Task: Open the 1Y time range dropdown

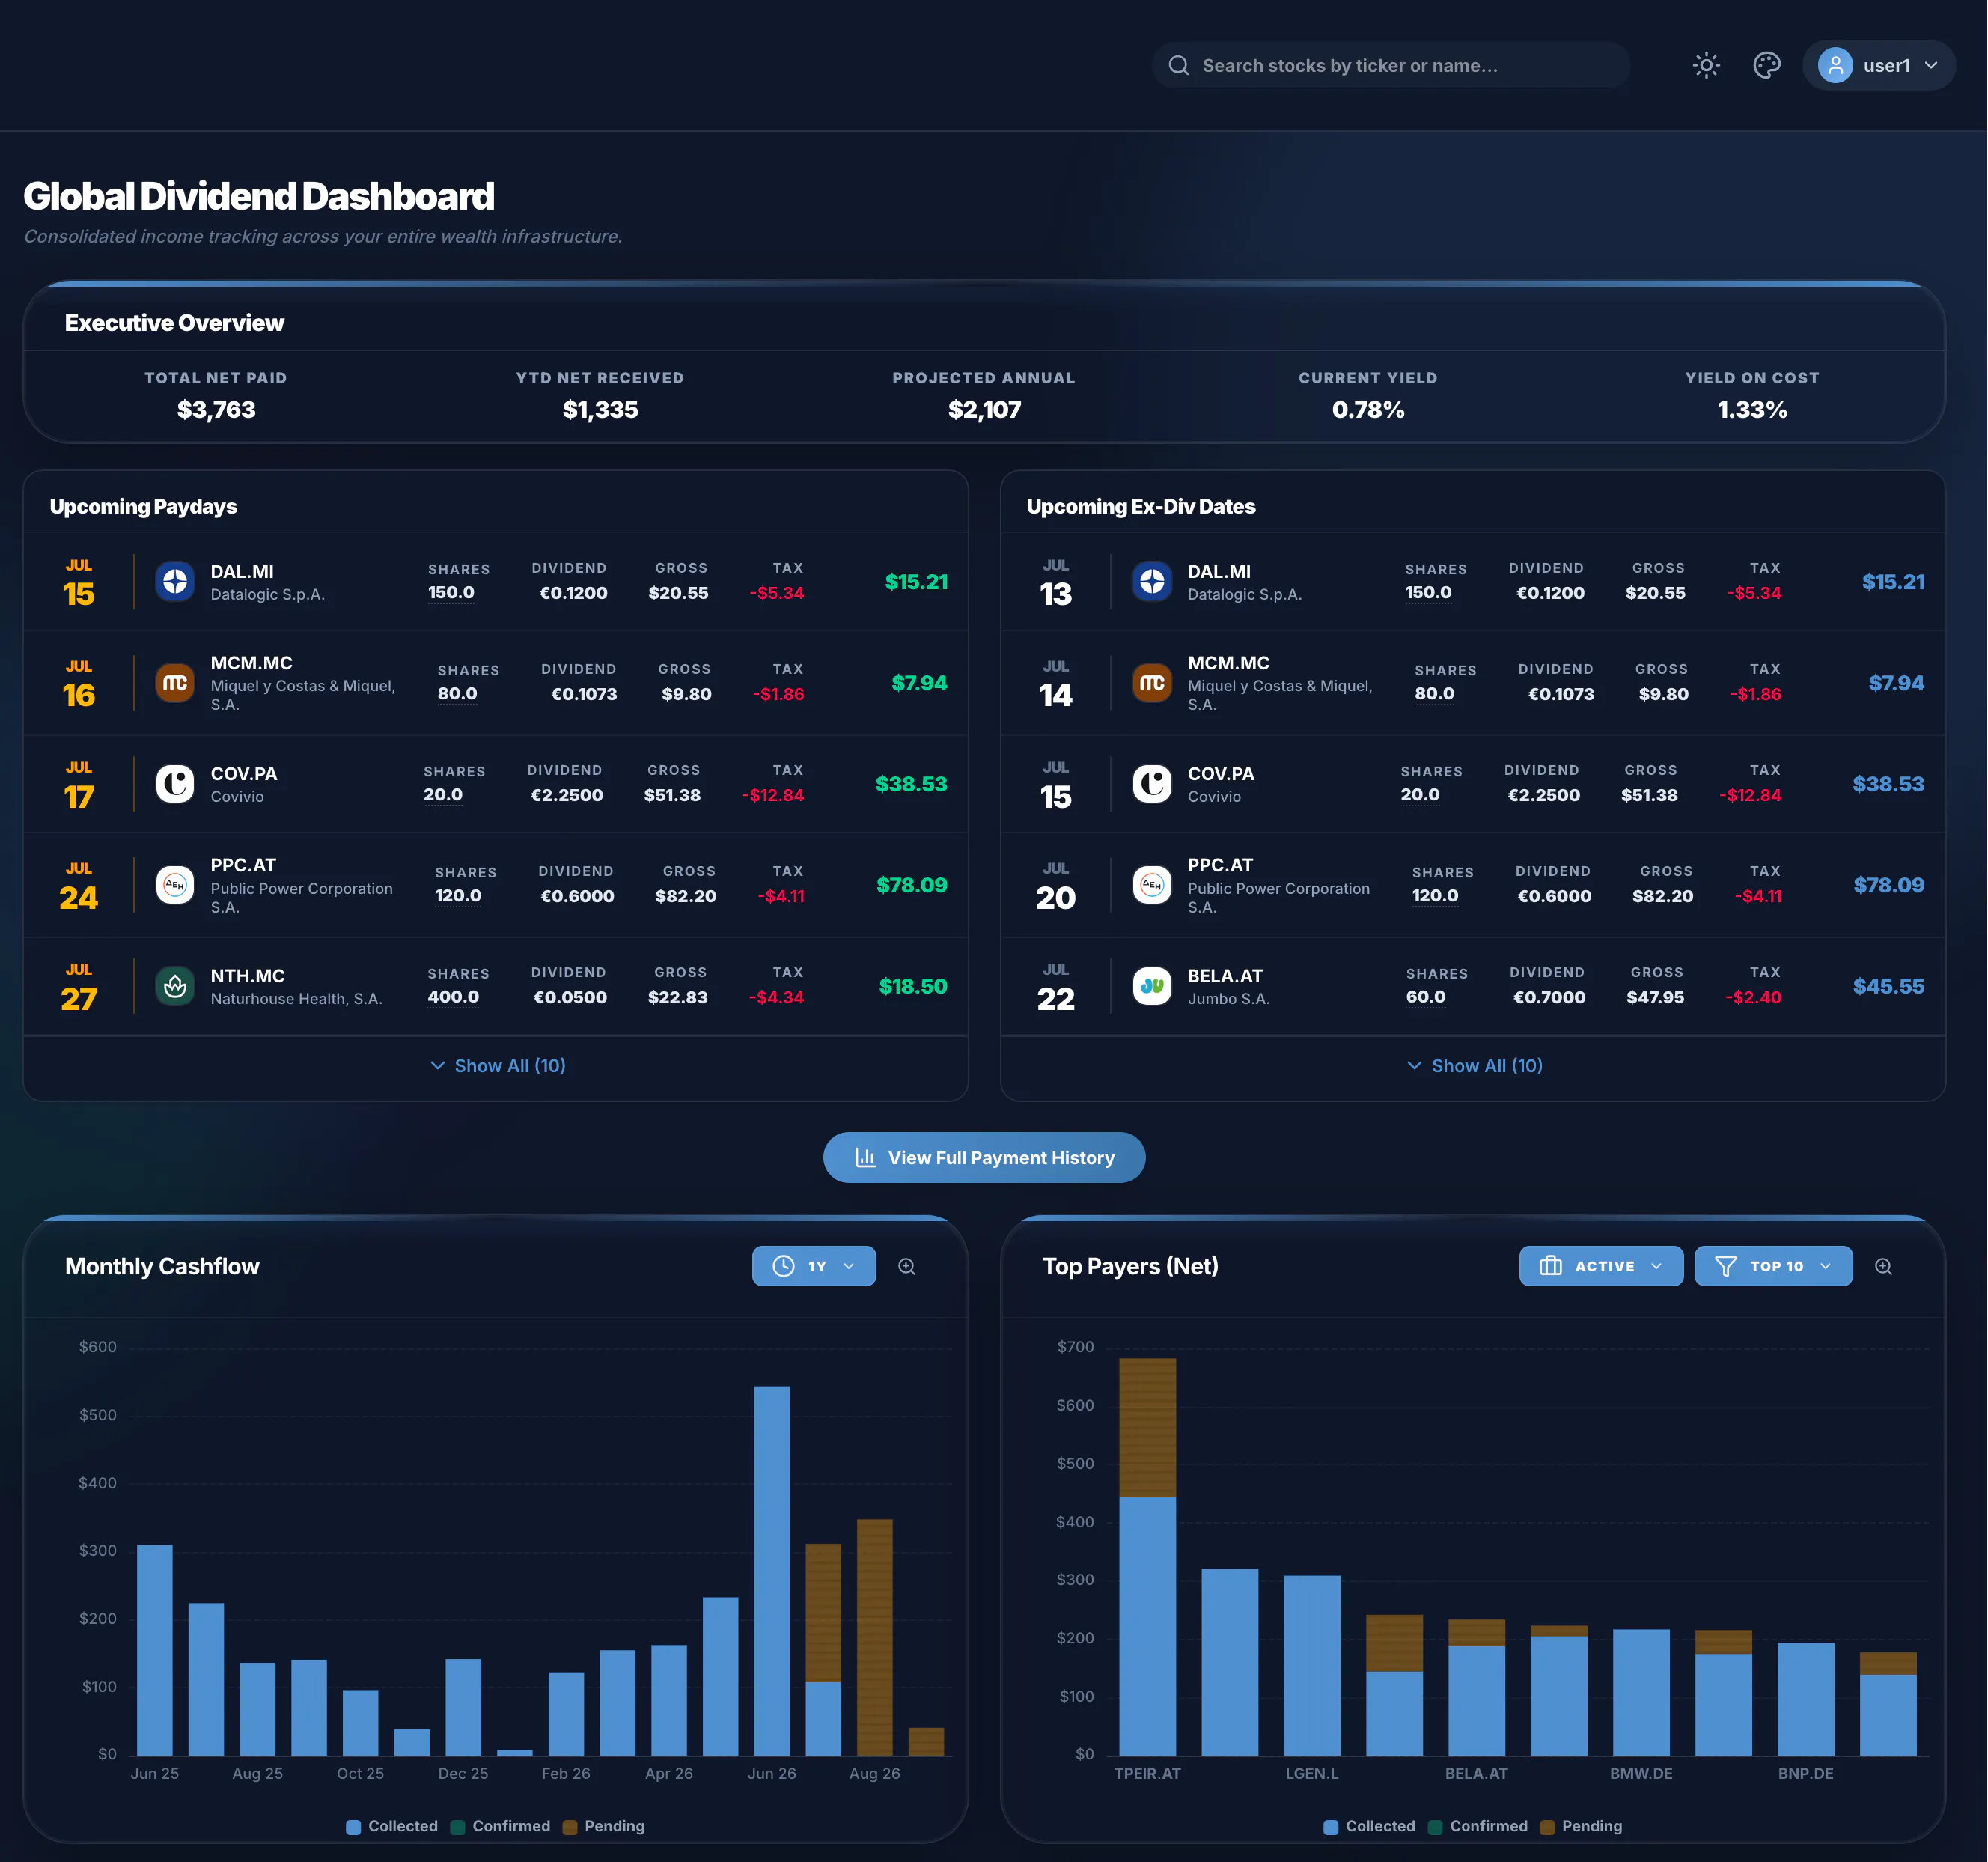Action: (814, 1266)
